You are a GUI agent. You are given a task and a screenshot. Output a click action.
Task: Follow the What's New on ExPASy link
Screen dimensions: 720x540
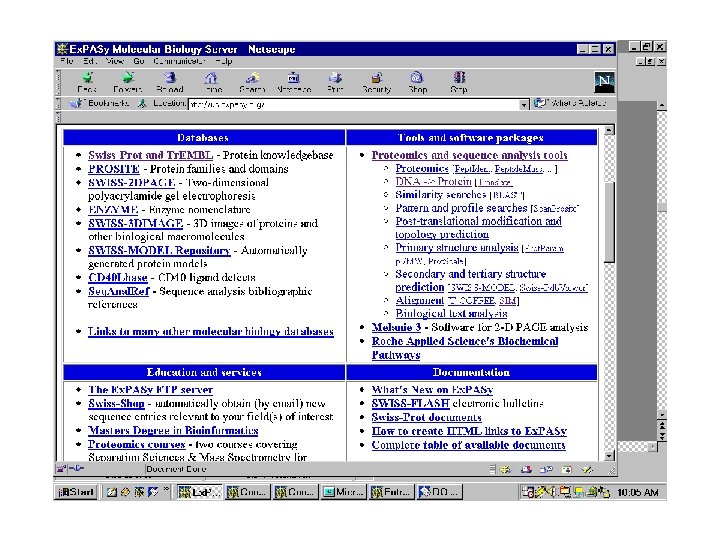coord(433,390)
